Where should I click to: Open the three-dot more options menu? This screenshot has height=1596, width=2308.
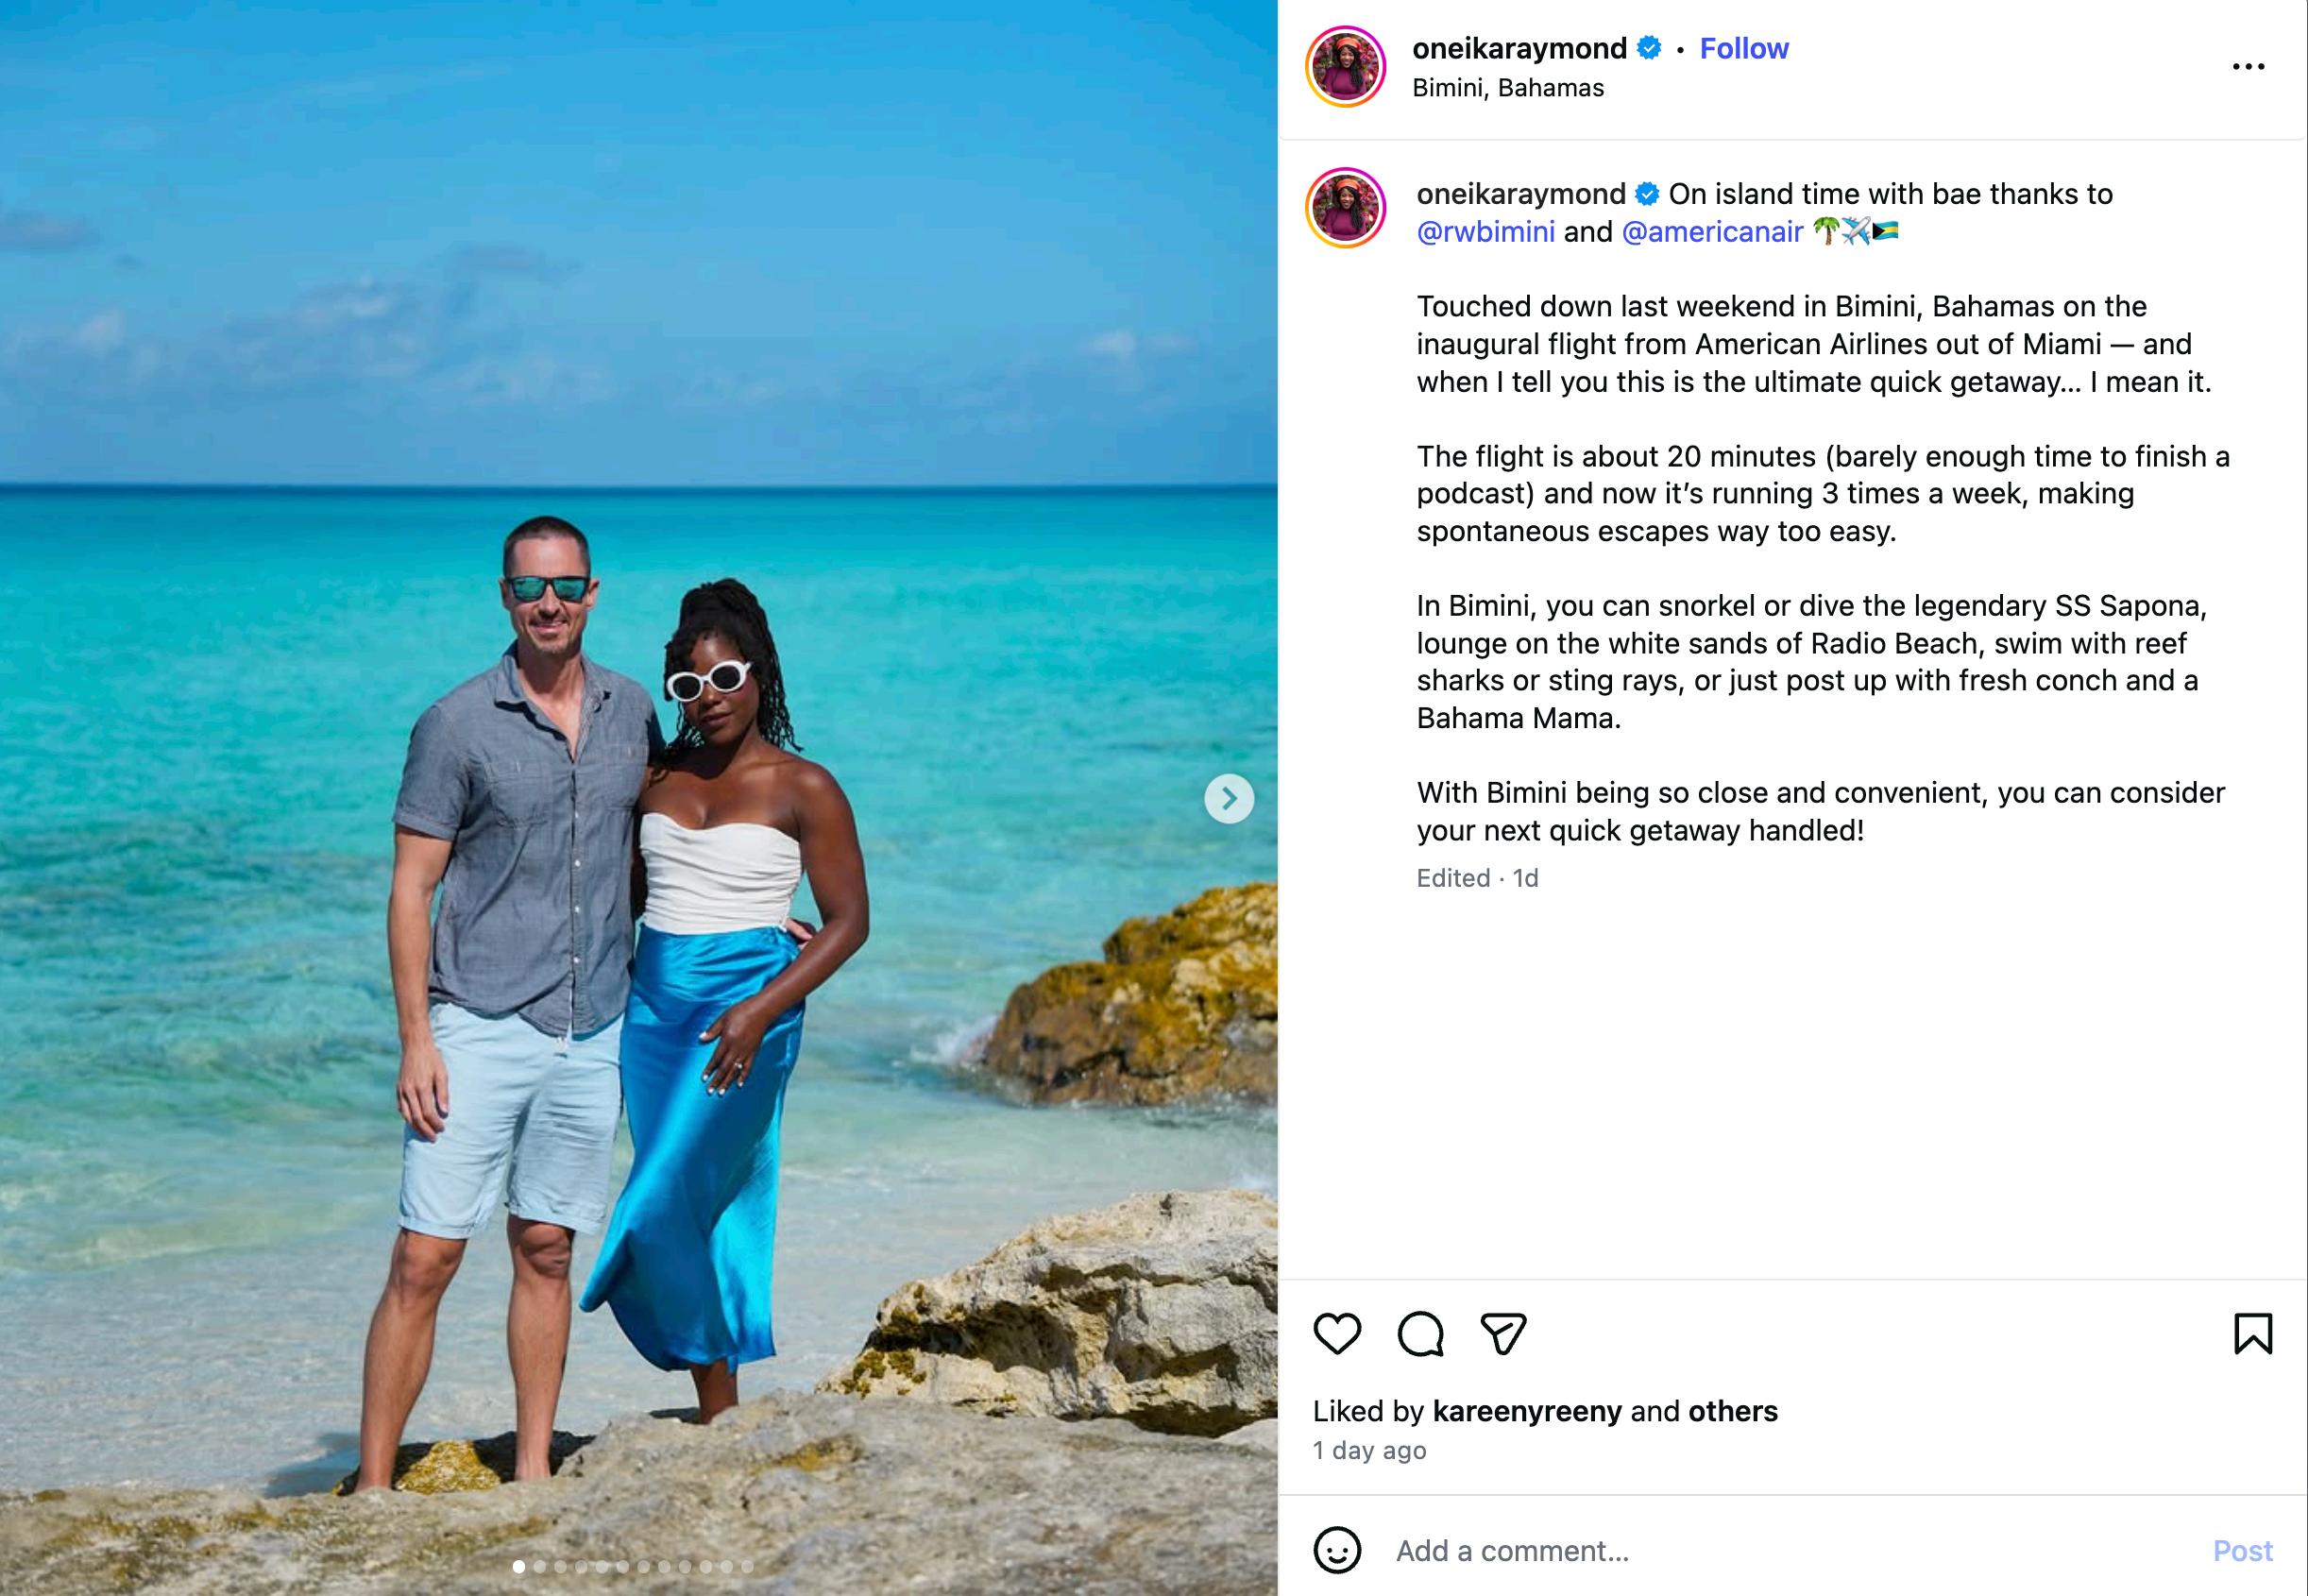(2248, 67)
